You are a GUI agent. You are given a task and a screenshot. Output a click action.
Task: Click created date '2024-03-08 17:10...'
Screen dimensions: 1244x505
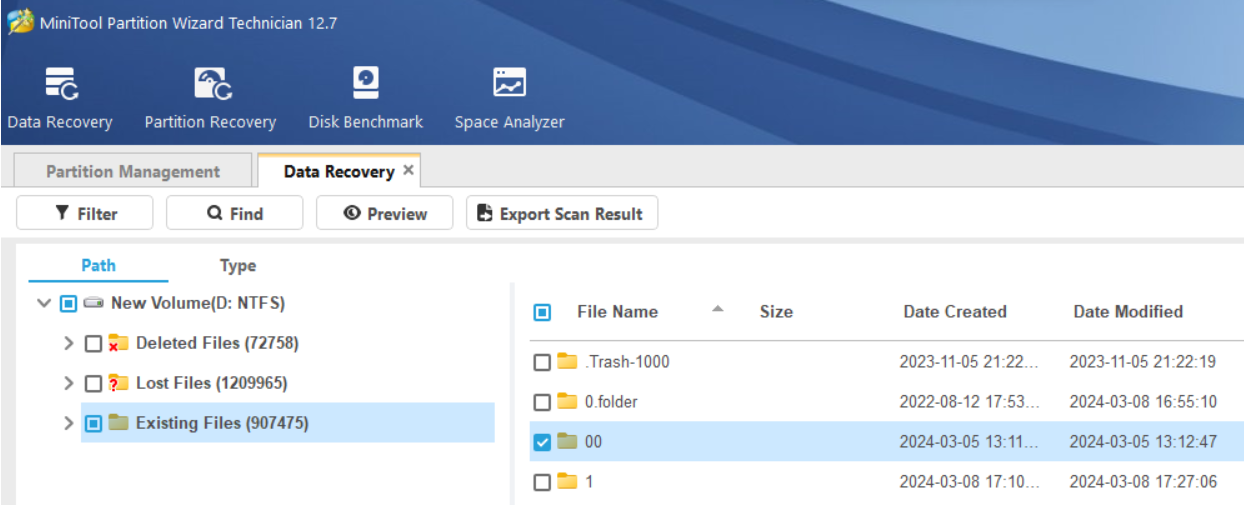pos(969,482)
